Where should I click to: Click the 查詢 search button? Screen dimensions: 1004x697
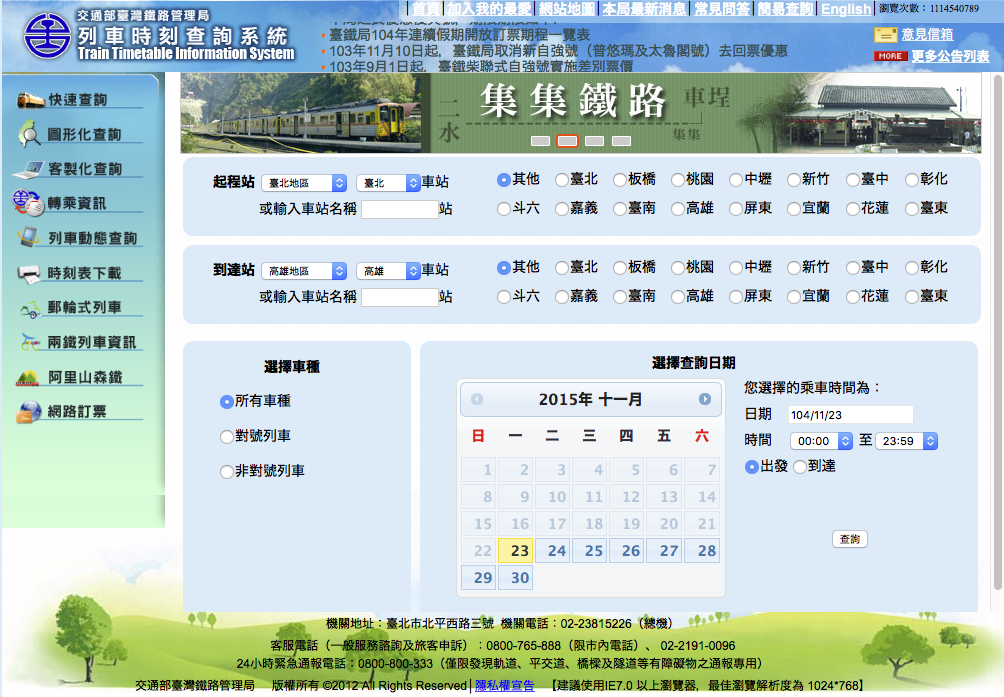(x=850, y=539)
